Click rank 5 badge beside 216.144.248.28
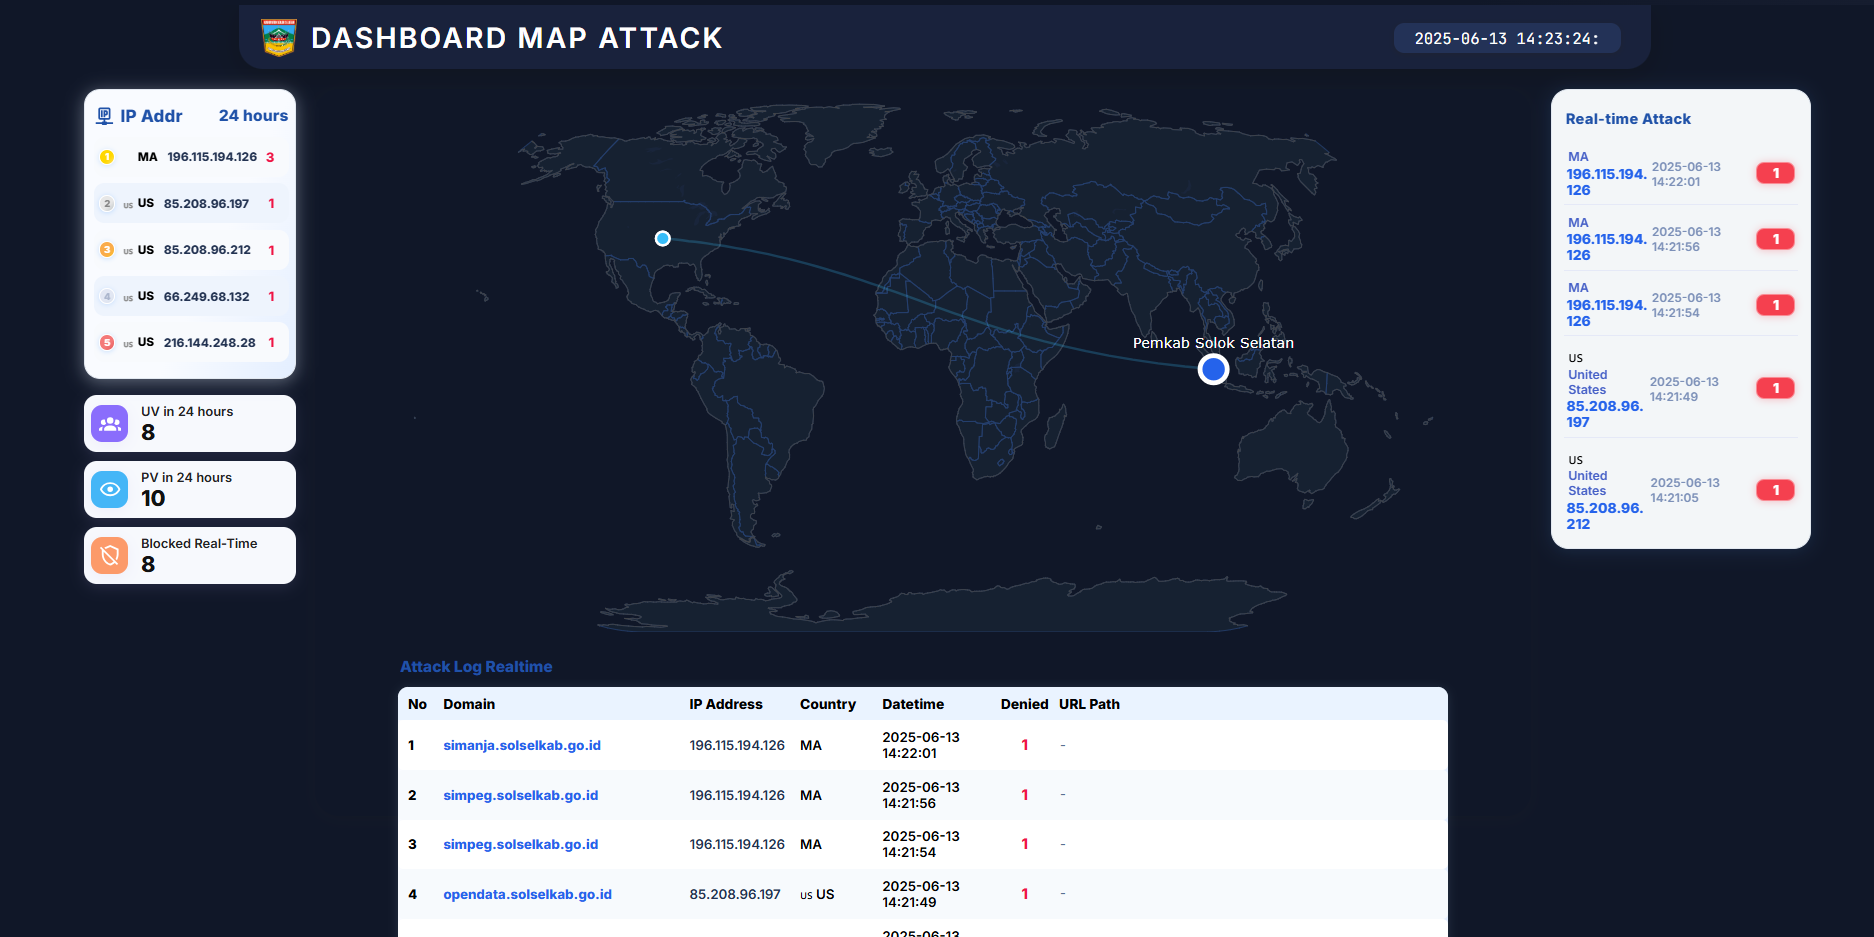 (x=107, y=342)
